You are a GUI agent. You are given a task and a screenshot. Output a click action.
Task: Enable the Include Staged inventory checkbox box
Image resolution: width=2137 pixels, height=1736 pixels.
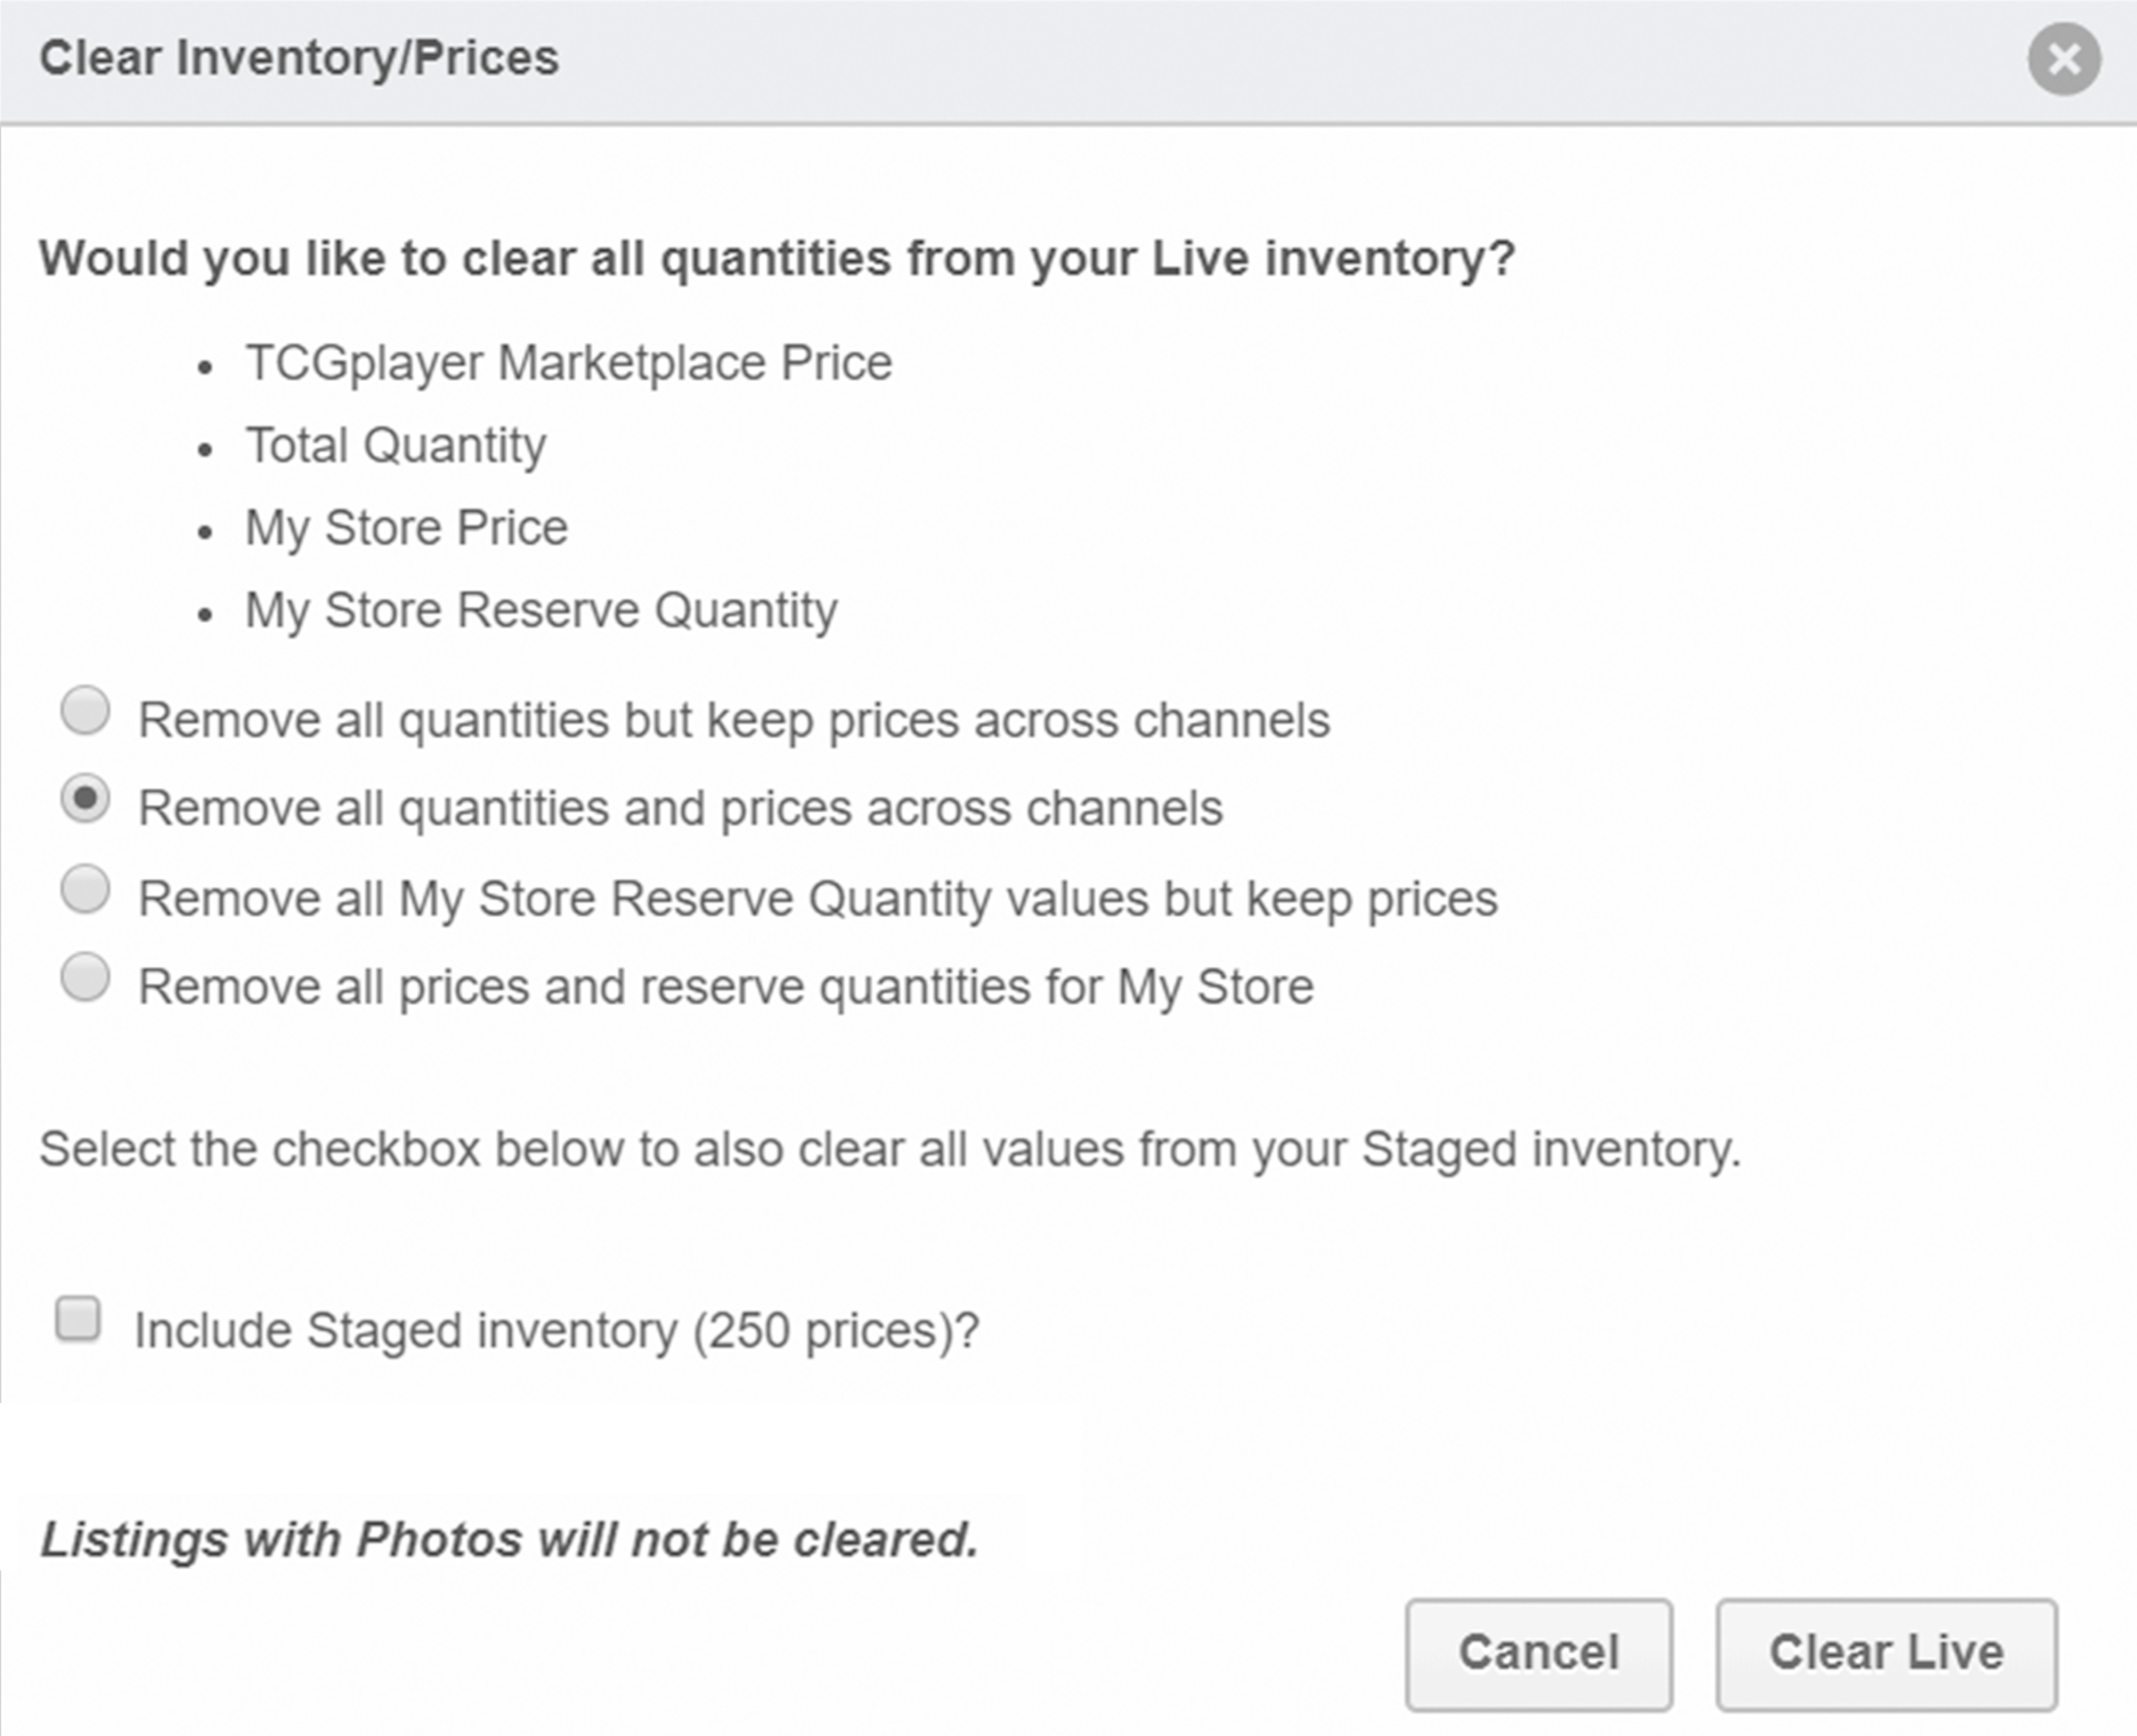pyautogui.click(x=78, y=1319)
